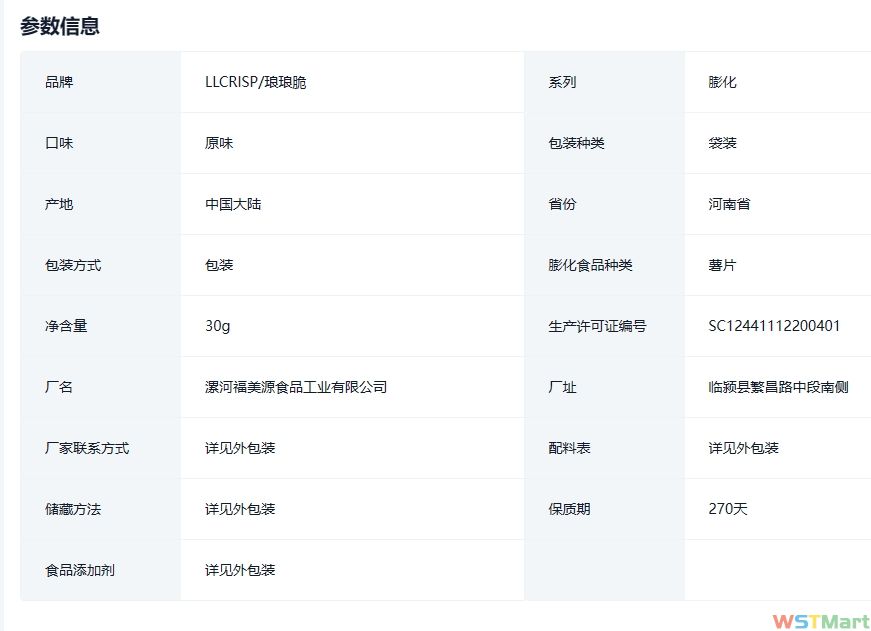Image resolution: width=871 pixels, height=631 pixels.
Task: Click the 厂家联系方式 label cell
Action: 87,448
